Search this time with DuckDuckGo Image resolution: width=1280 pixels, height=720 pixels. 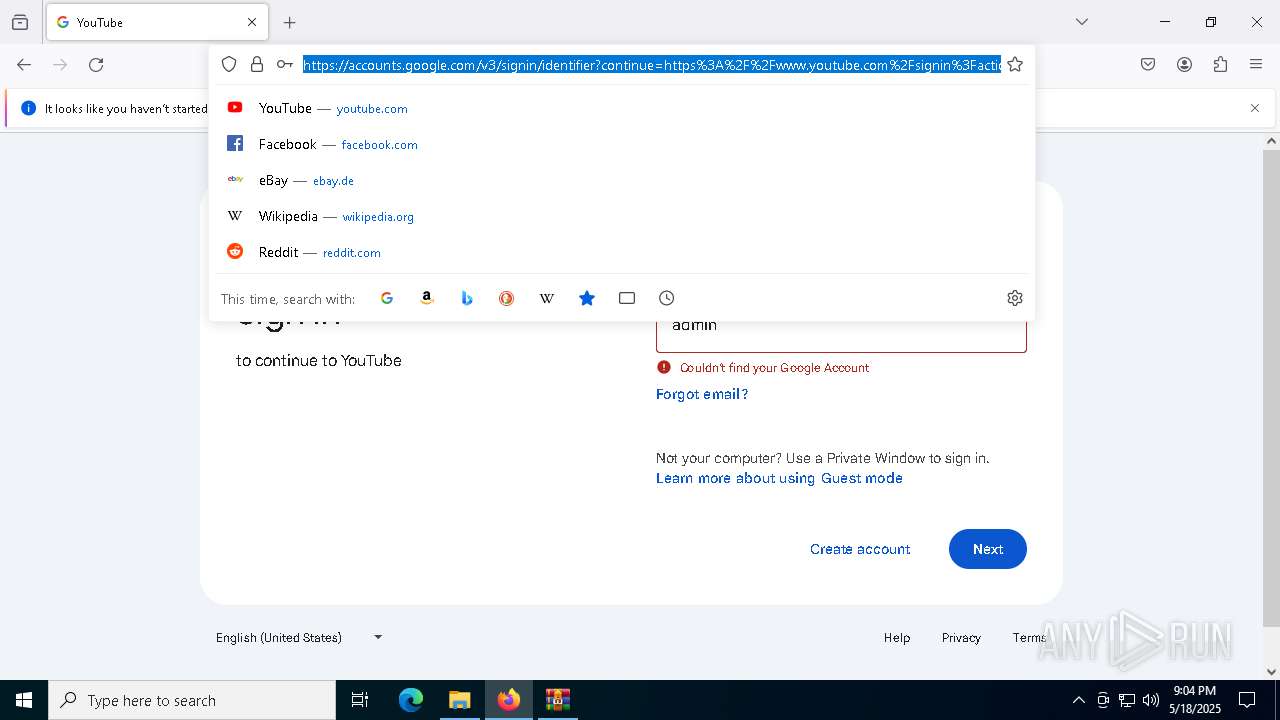pos(507,298)
